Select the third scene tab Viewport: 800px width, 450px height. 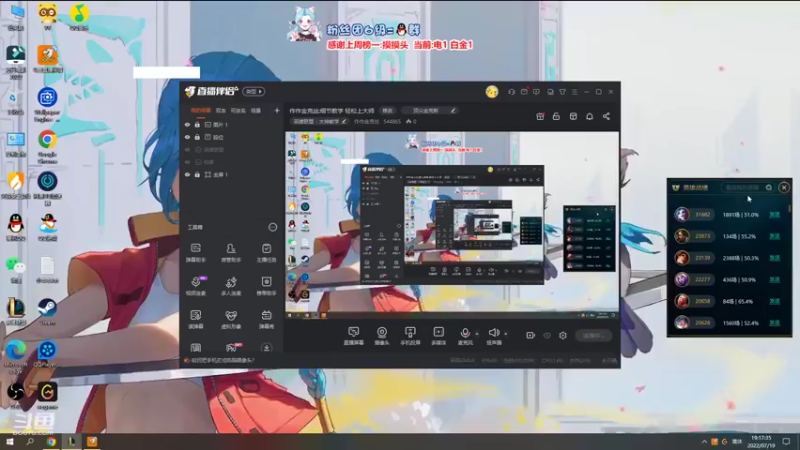[x=238, y=110]
